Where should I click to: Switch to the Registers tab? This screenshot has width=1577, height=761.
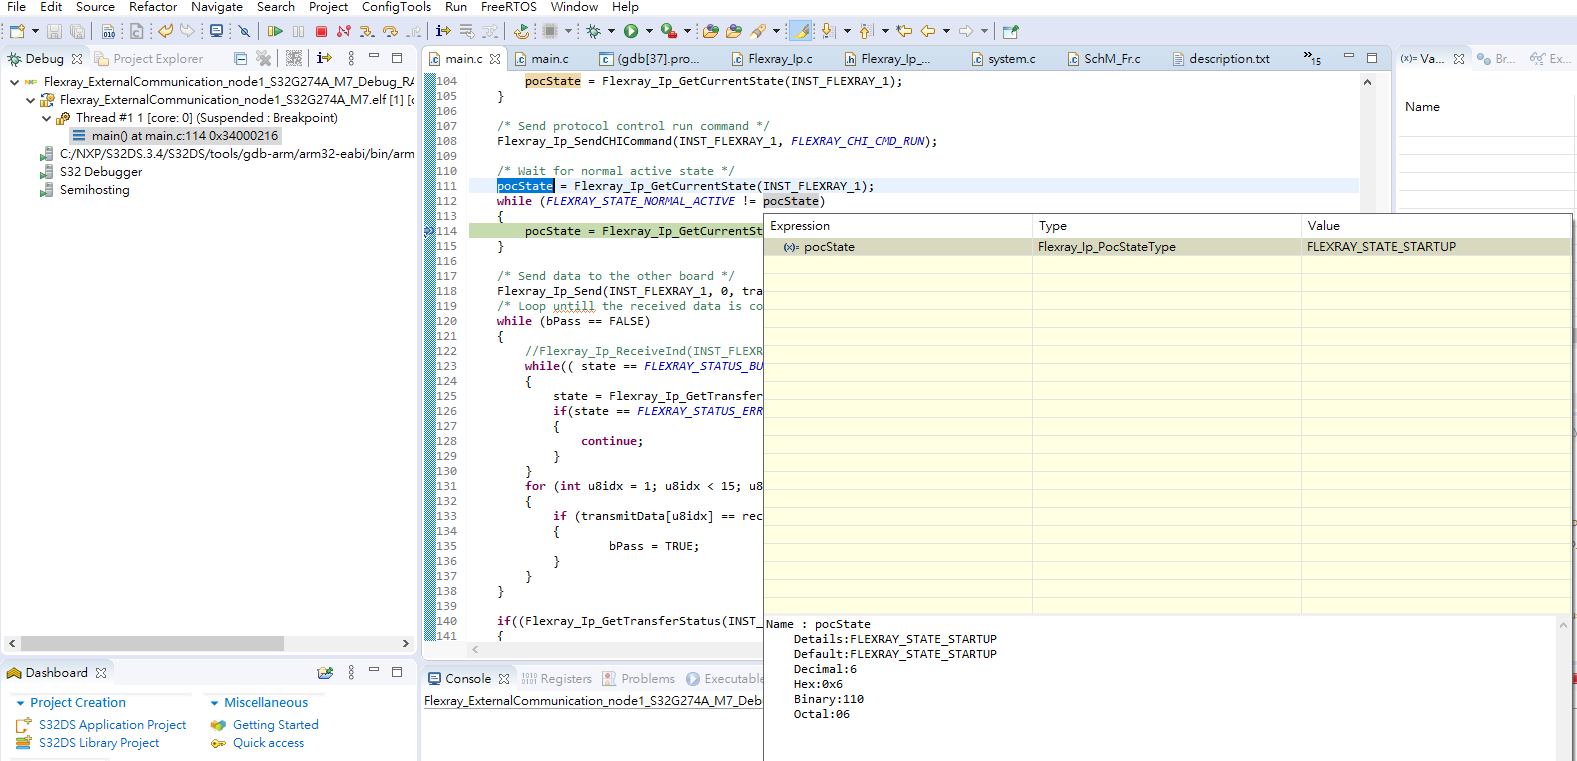point(565,679)
